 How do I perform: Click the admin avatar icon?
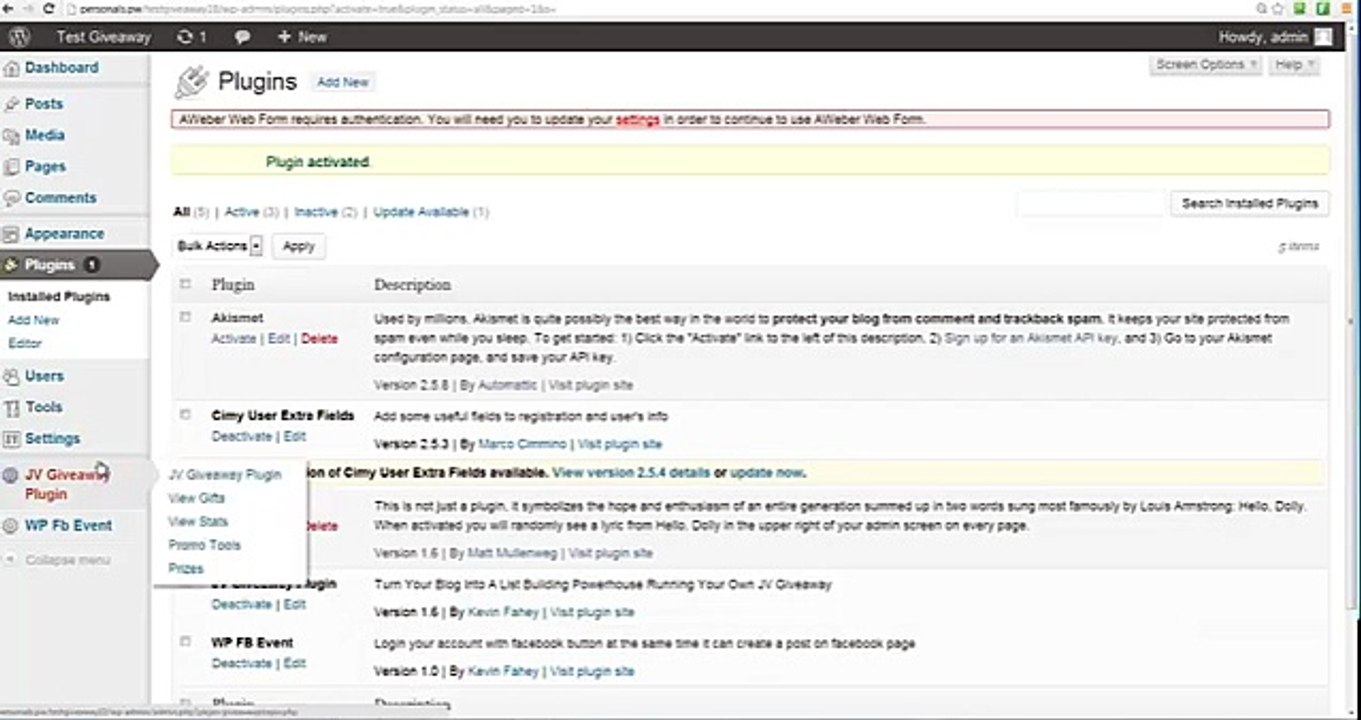tap(1323, 37)
